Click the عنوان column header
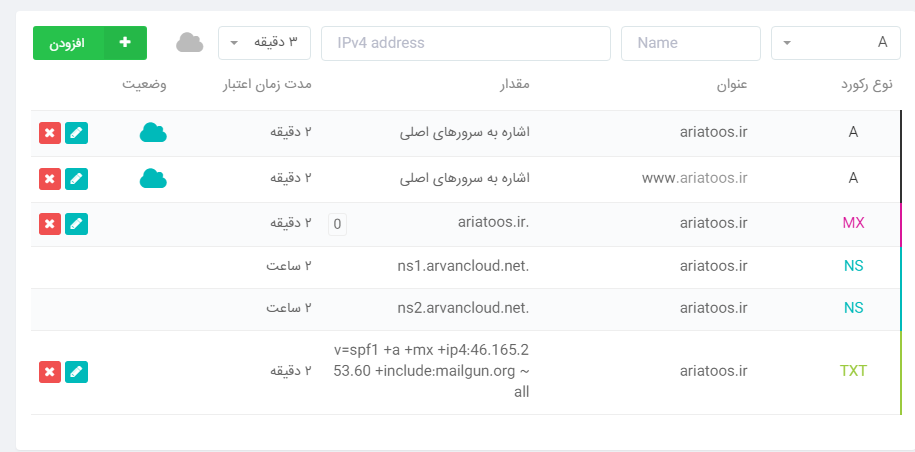915x452 pixels. coord(732,85)
